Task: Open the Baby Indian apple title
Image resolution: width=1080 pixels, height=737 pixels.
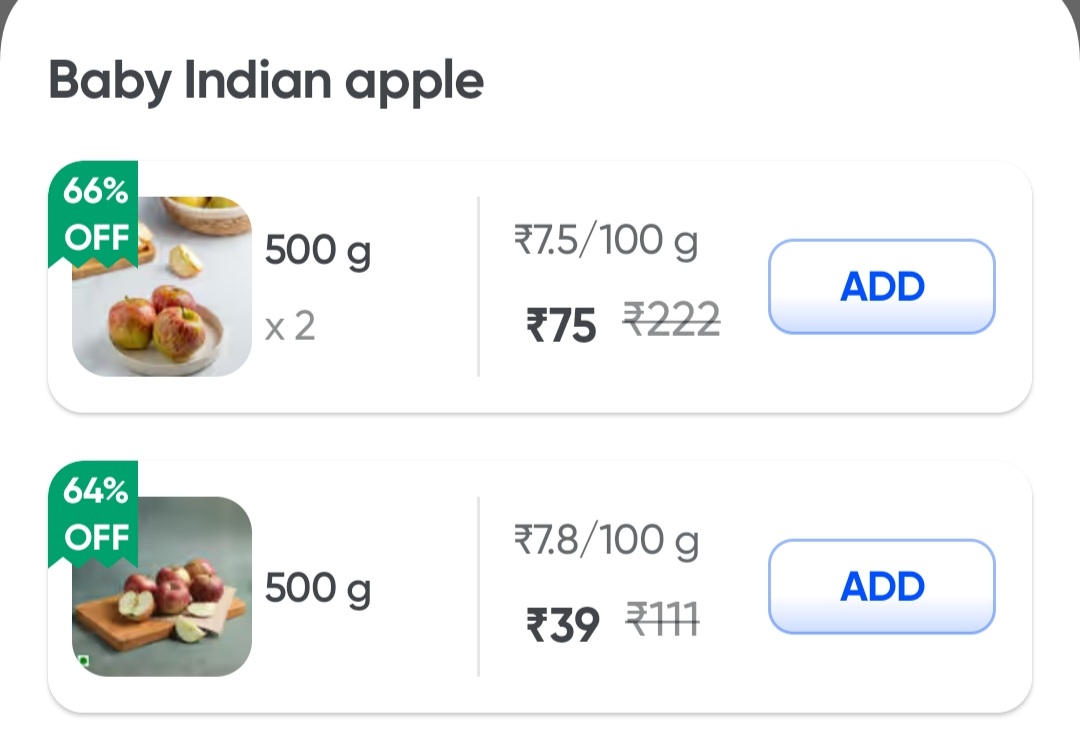Action: 266,80
